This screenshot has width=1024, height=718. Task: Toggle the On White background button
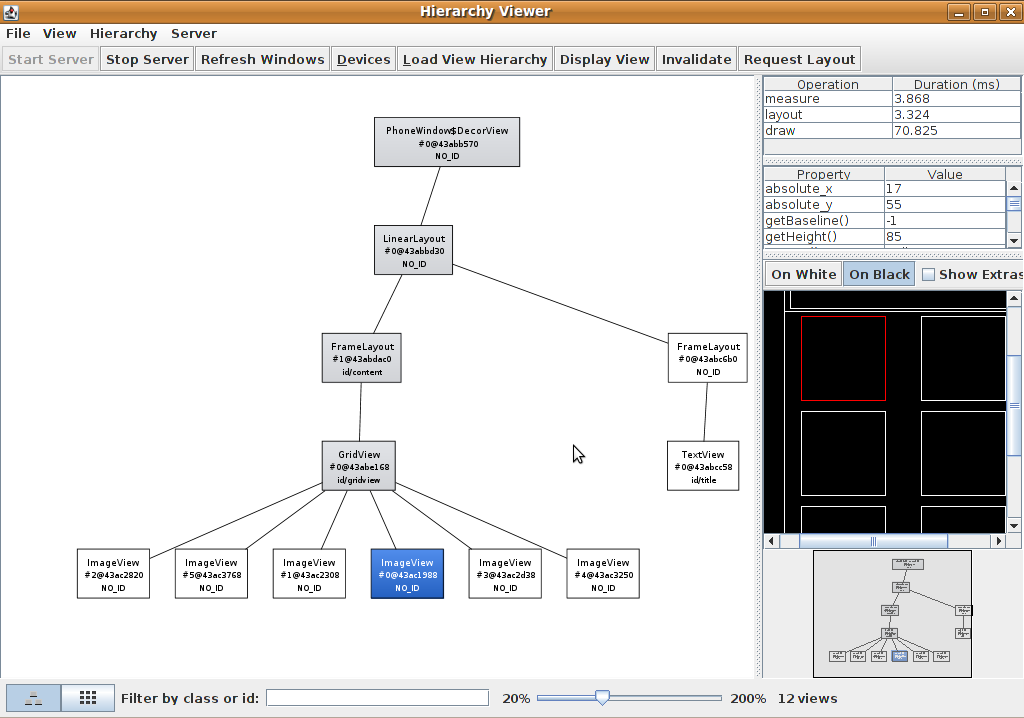pos(803,274)
